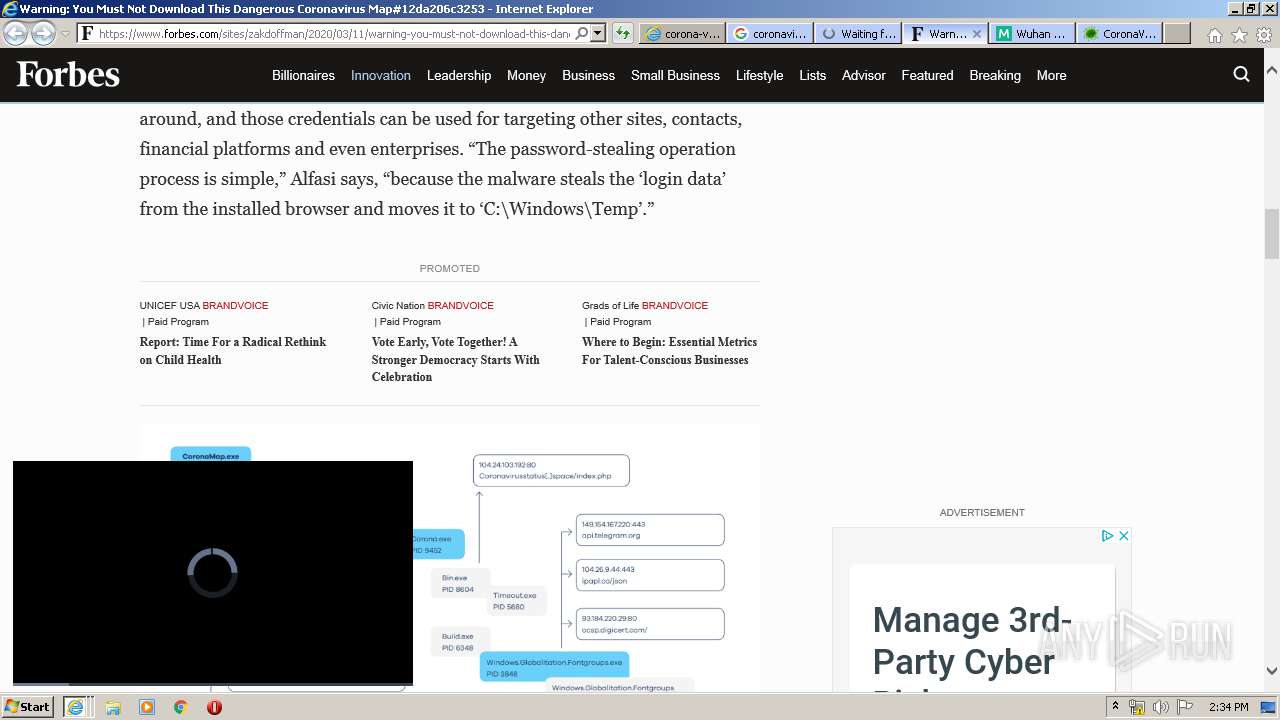Switch to the 'Waiting f...' tab
This screenshot has width=1280, height=720.
(x=858, y=33)
